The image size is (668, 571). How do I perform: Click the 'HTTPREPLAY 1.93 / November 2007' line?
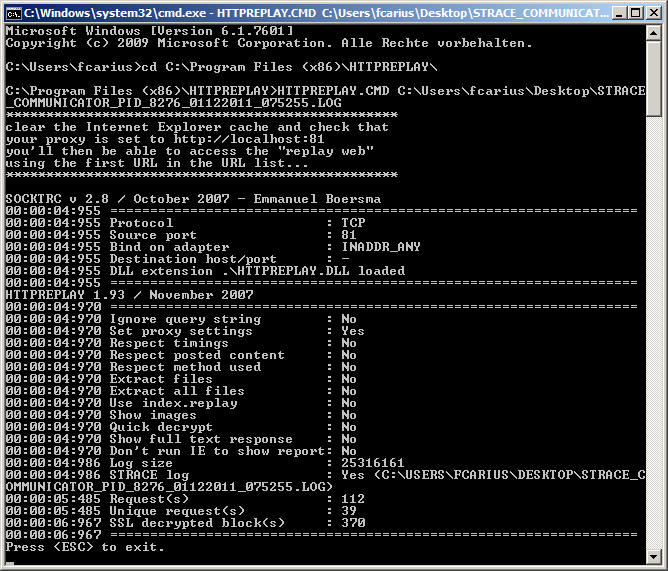click(x=130, y=295)
